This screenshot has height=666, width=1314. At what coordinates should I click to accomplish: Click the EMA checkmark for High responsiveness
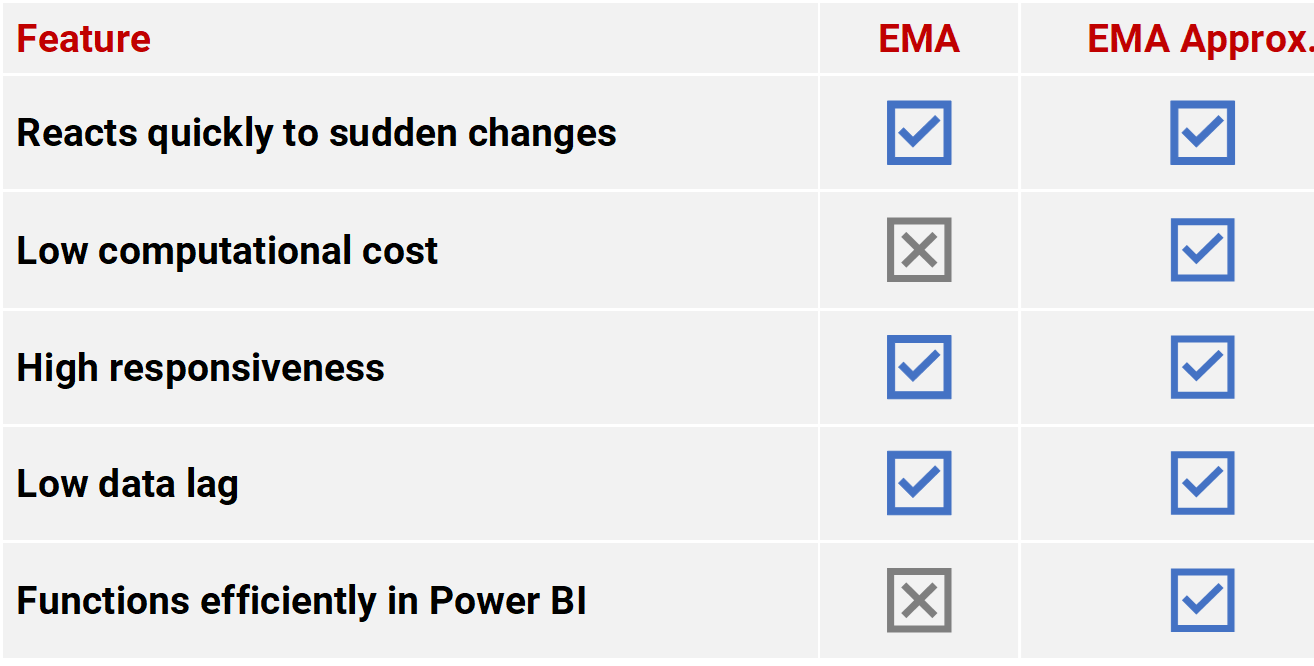[919, 367]
